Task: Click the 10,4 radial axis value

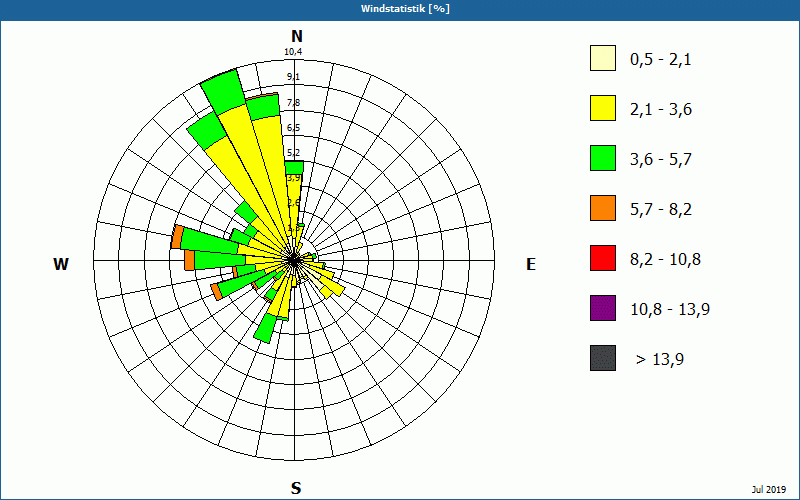Action: pyautogui.click(x=293, y=52)
